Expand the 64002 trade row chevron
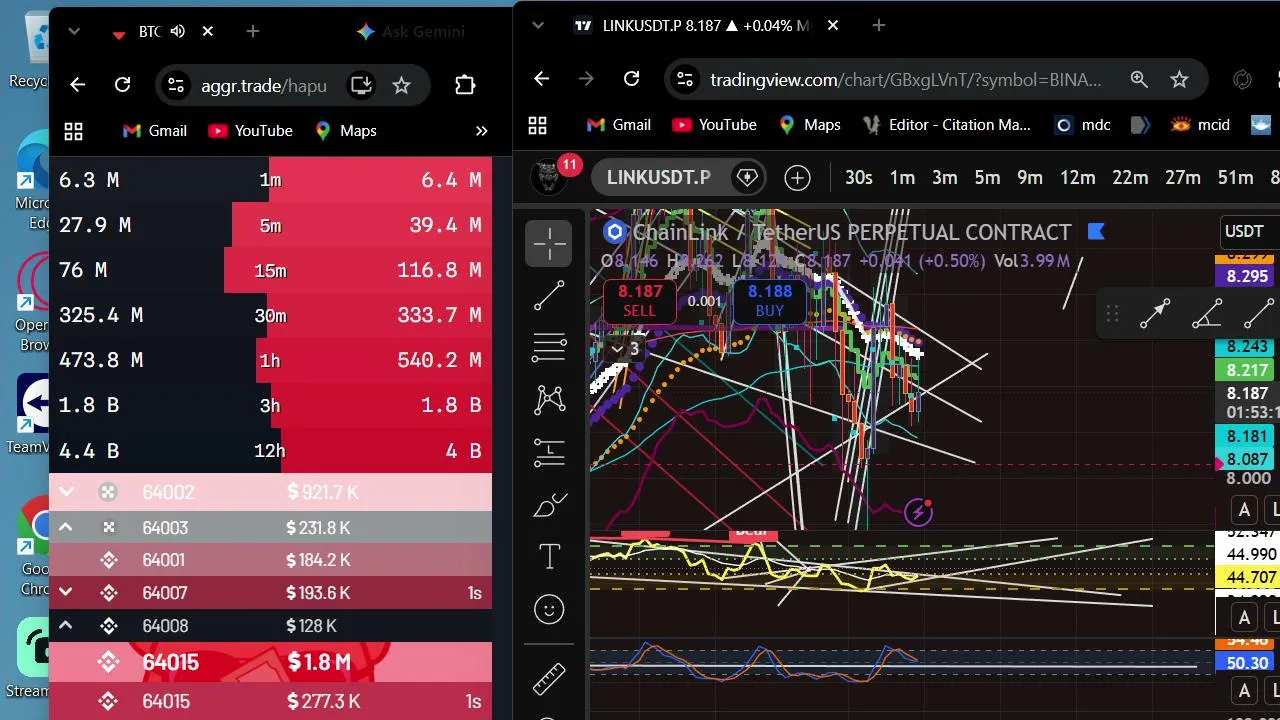This screenshot has height=720, width=1280. click(x=66, y=492)
